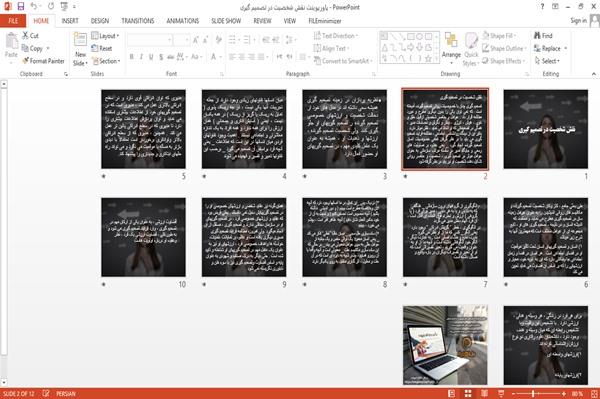Select slide 5 thumbnail

pos(143,129)
